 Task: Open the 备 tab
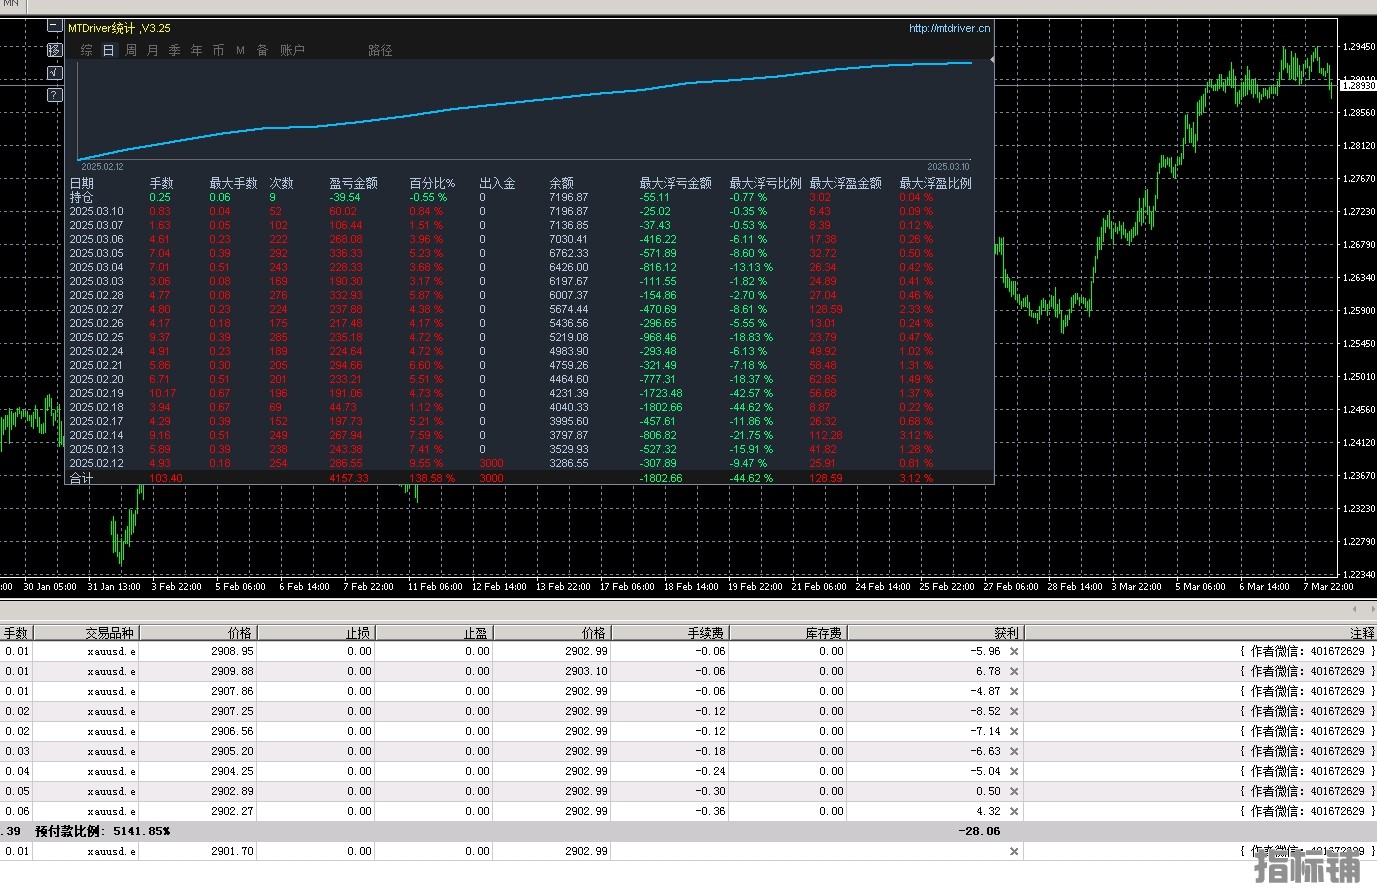pyautogui.click(x=263, y=50)
